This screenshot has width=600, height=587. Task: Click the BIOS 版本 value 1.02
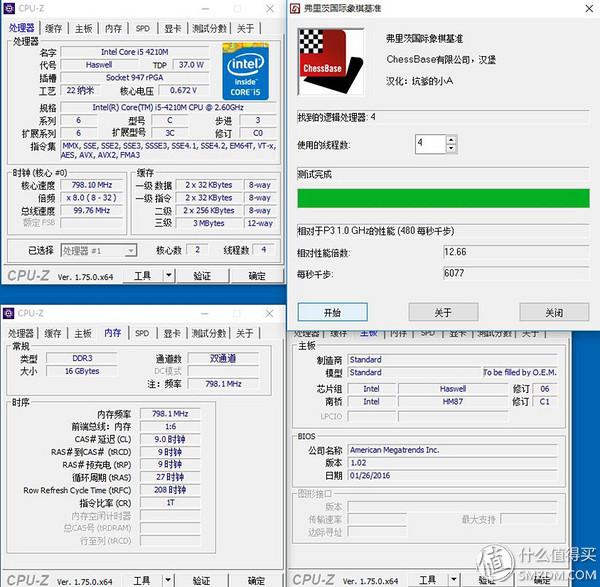pyautogui.click(x=452, y=463)
